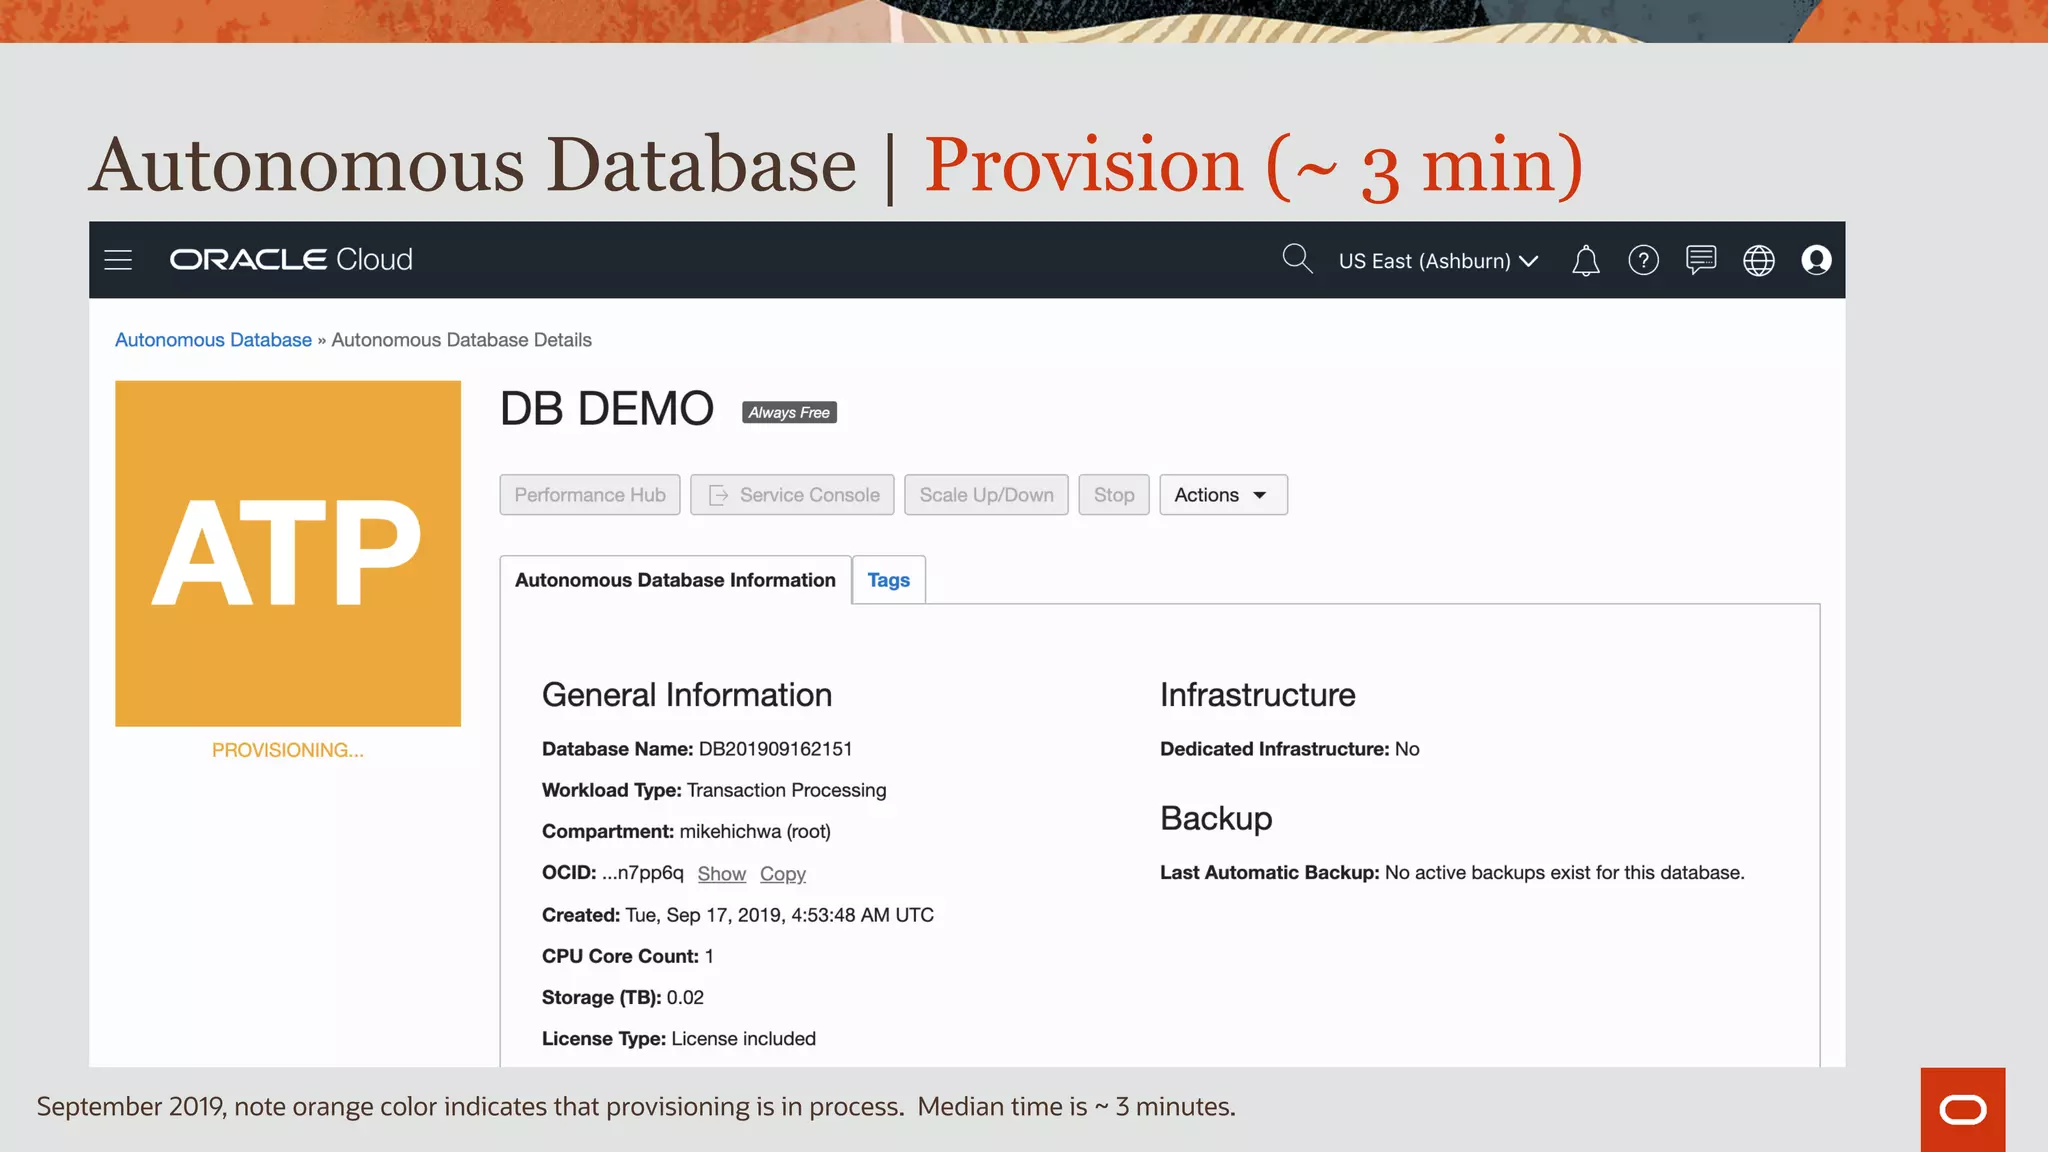The height and width of the screenshot is (1152, 2048).
Task: Click the Storage (TB): 0.02 entry
Action: coord(623,998)
